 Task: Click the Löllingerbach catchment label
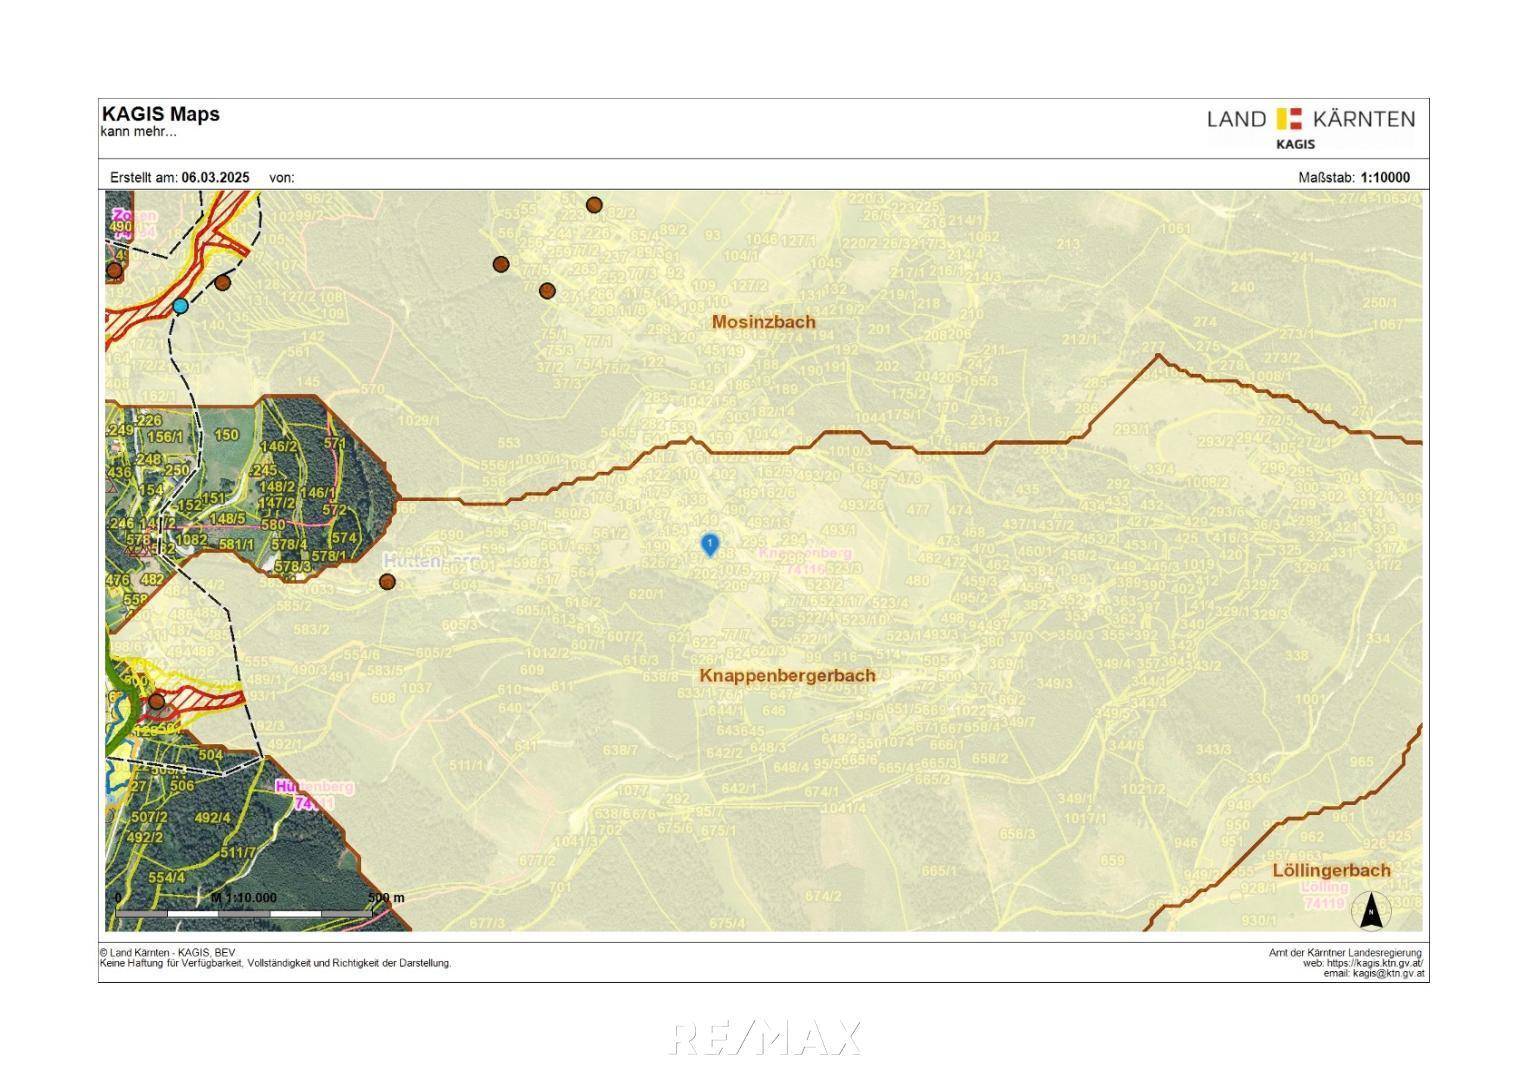pyautogui.click(x=1331, y=870)
